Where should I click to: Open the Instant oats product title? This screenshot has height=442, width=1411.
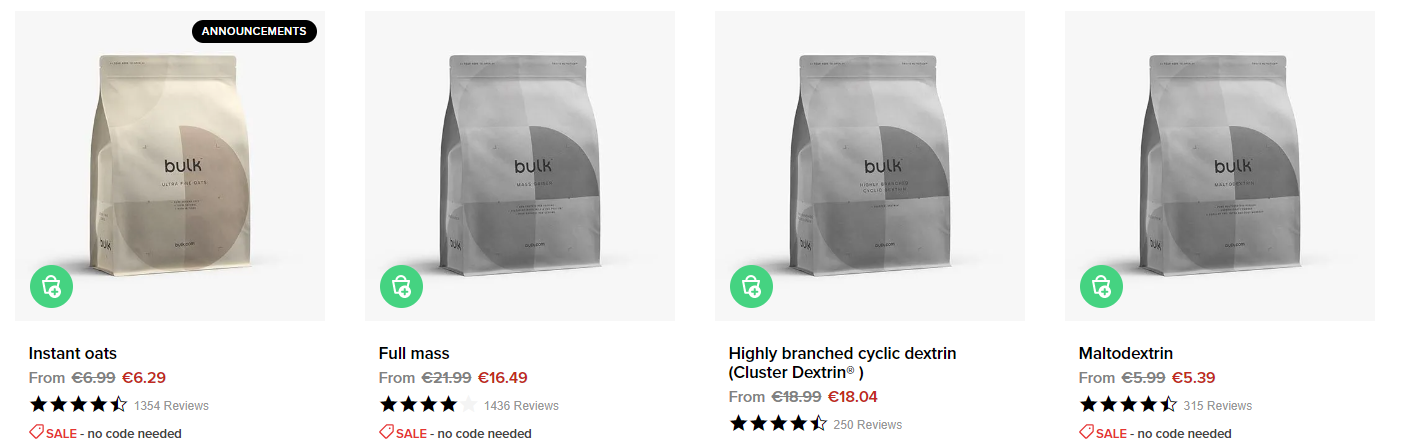click(x=73, y=353)
